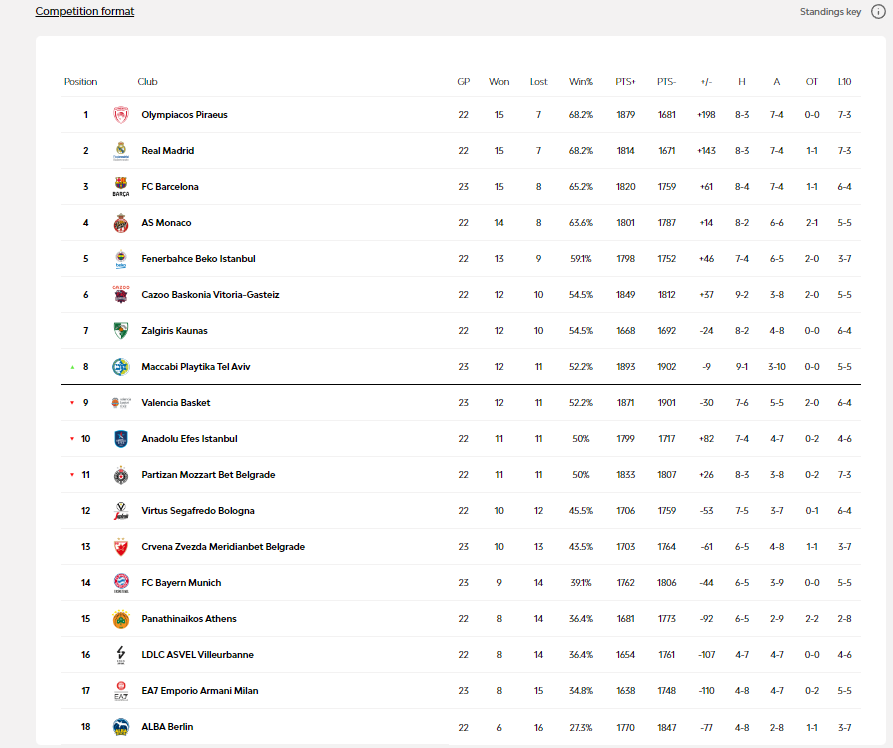Open the Competition format link
This screenshot has height=748, width=893.
(85, 11)
